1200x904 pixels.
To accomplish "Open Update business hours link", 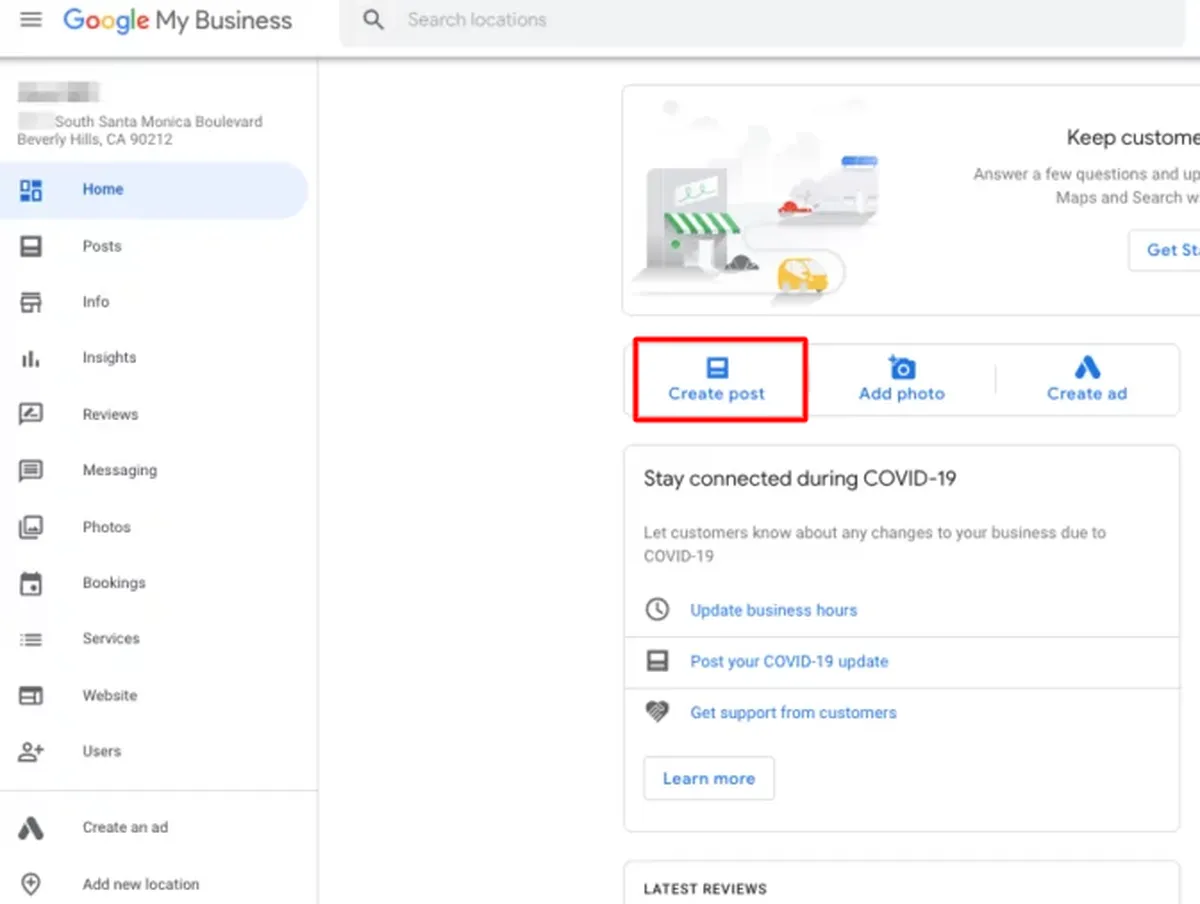I will (773, 610).
